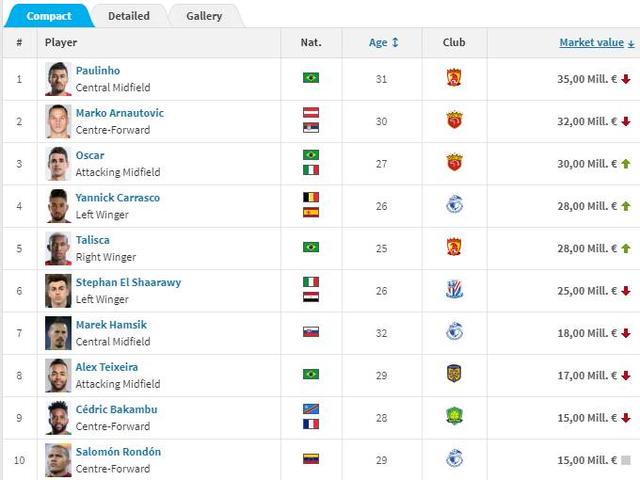Click Oscar's player photo thumbnail
This screenshot has width=640, height=480.
coord(58,164)
